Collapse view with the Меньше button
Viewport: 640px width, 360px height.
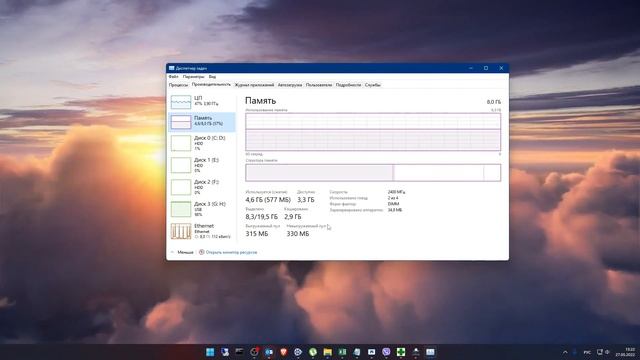coord(182,252)
